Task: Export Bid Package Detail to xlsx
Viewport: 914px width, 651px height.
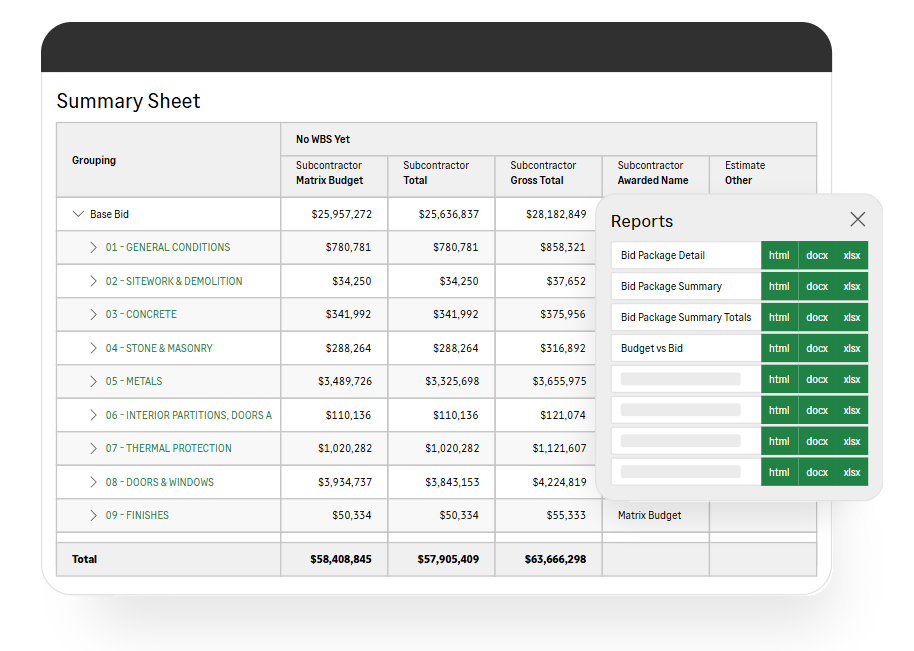Action: 852,255
